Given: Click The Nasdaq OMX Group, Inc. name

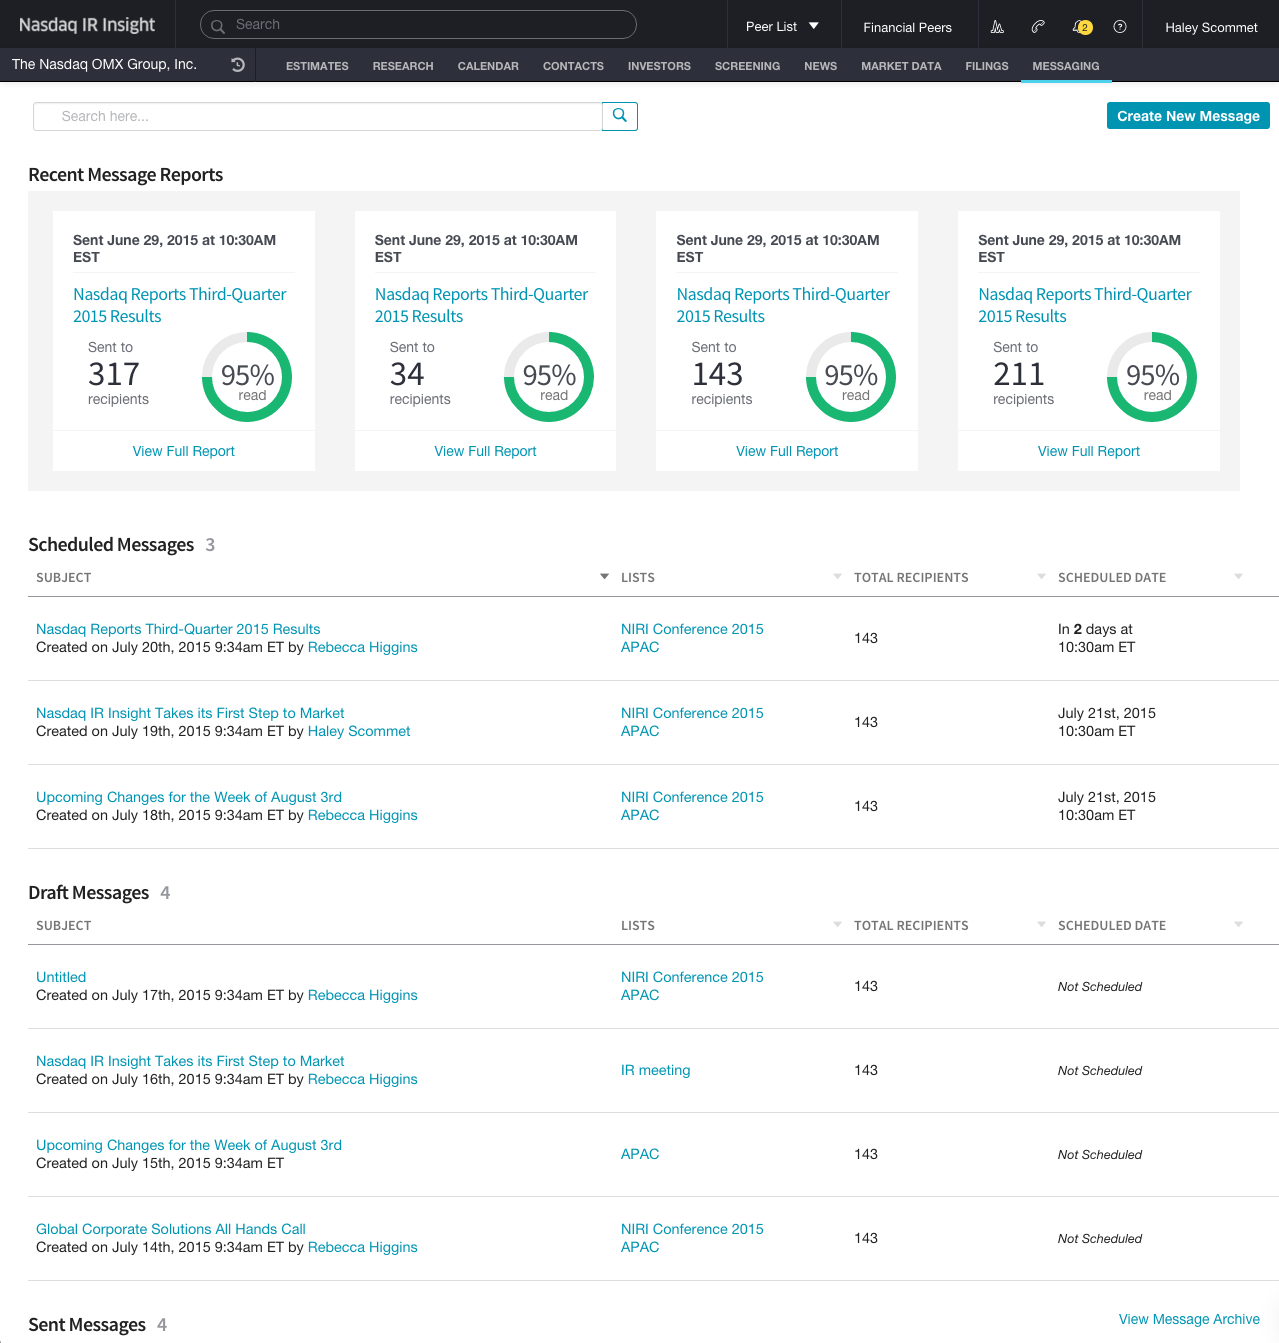Looking at the screenshot, I should (x=104, y=64).
